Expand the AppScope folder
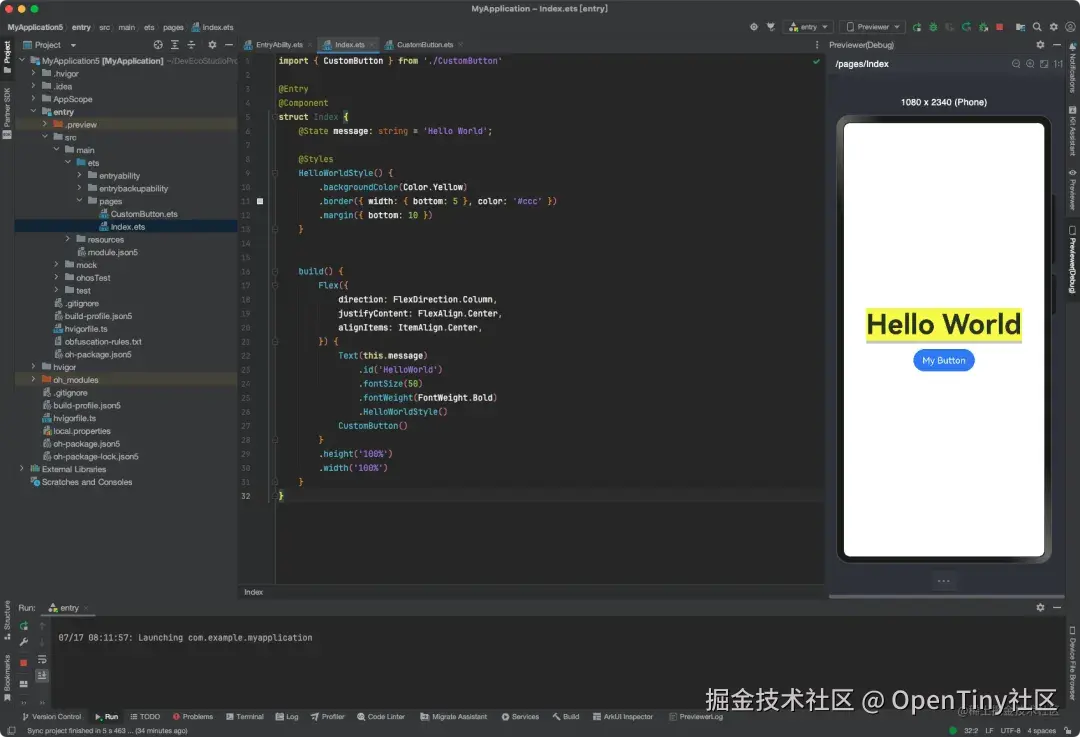This screenshot has height=737, width=1080. (x=33, y=98)
